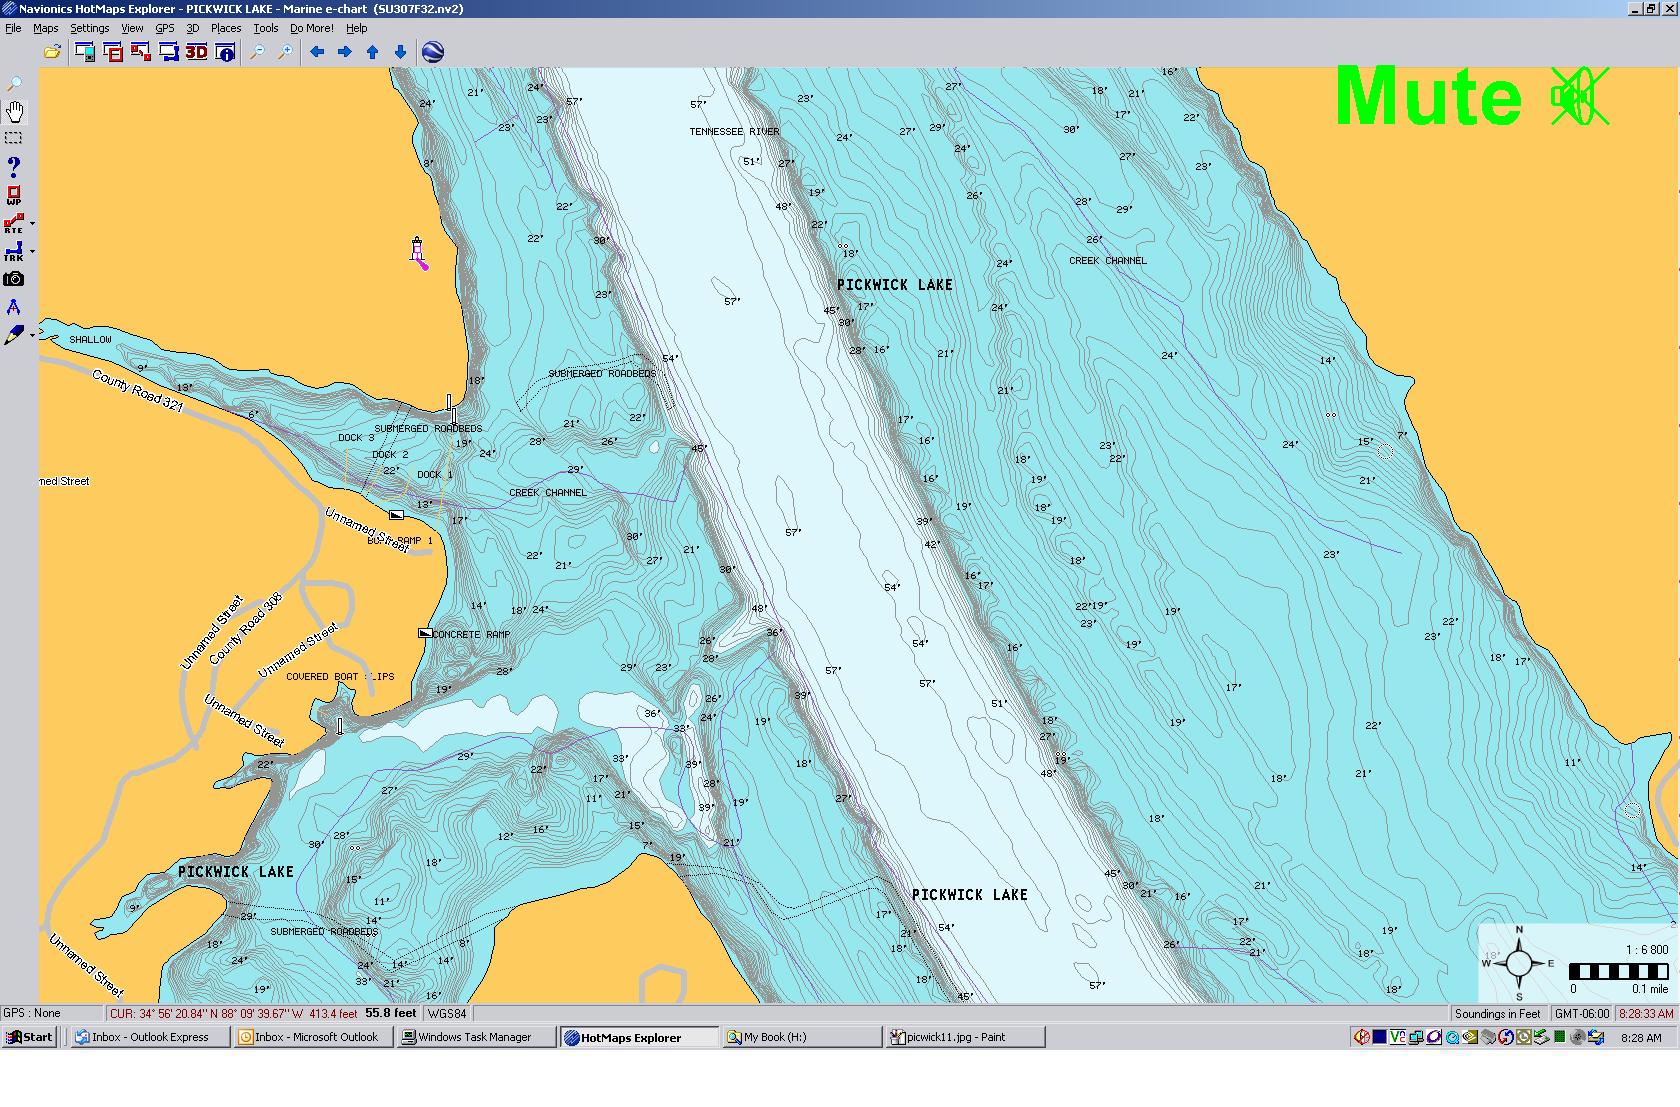Switch to 3D view from toolbar
Viewport: 1680px width, 1107px height.
(196, 52)
